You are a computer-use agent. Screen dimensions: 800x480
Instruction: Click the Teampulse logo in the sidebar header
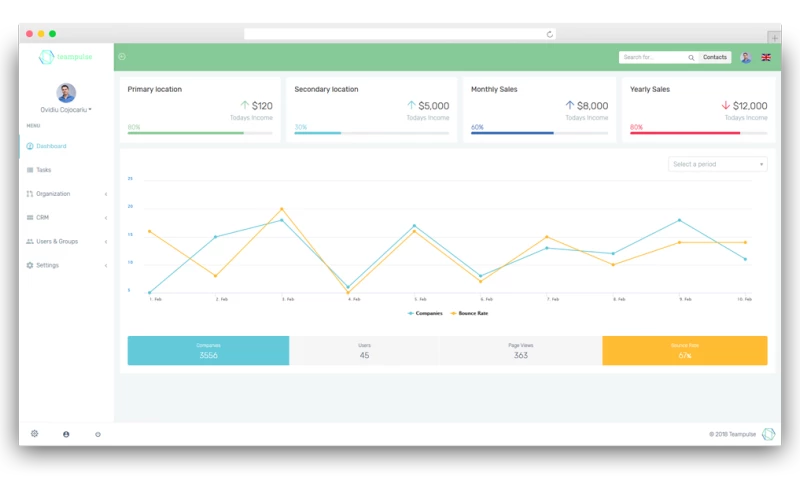[65, 57]
